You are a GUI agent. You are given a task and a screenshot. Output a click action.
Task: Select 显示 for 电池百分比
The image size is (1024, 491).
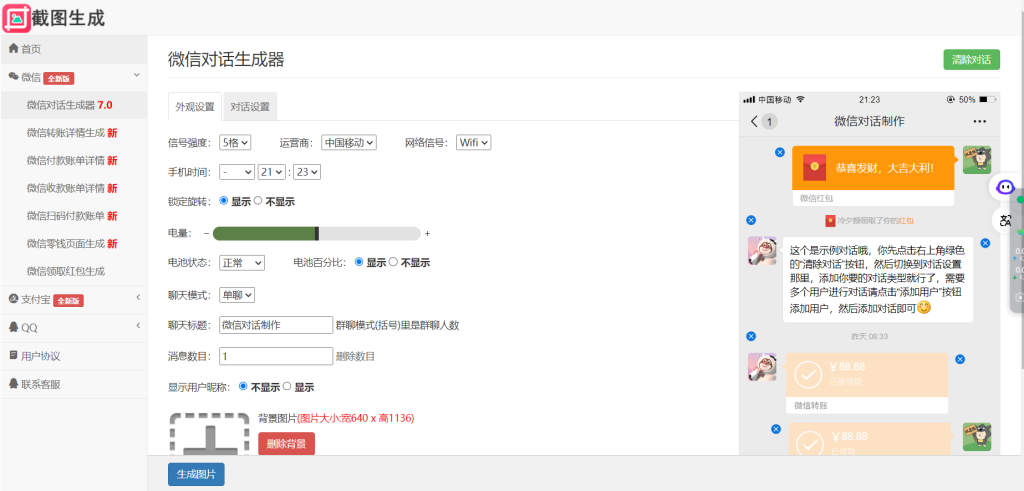[x=359, y=262]
